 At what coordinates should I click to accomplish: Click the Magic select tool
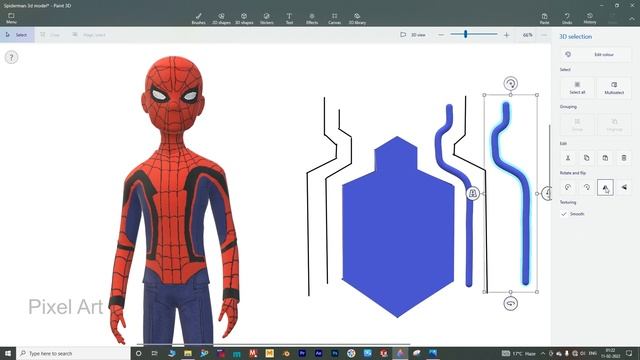pos(89,35)
